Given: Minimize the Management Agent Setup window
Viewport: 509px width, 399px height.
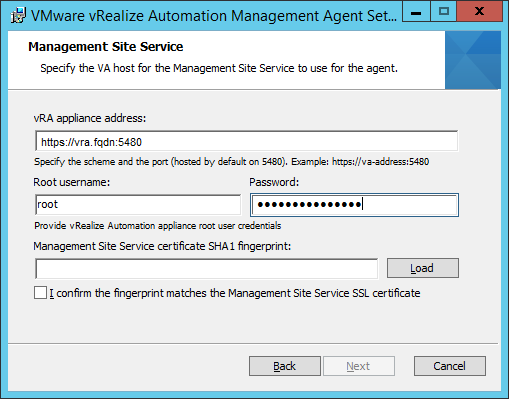Looking at the screenshot, I should (x=416, y=12).
